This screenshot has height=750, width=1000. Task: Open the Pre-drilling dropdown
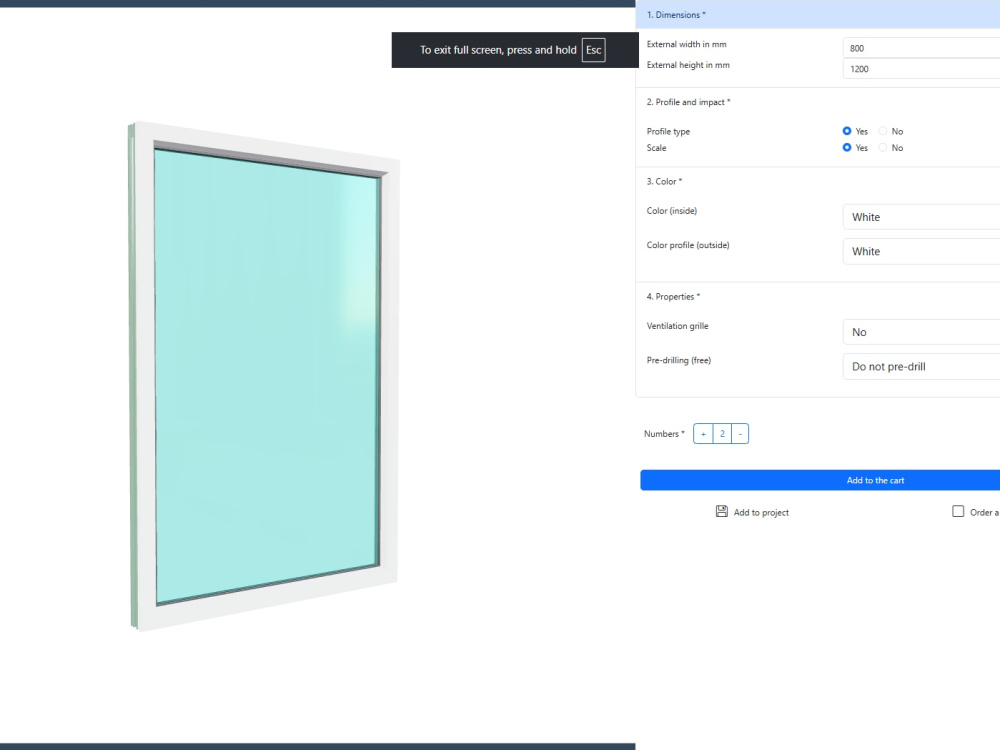(921, 367)
